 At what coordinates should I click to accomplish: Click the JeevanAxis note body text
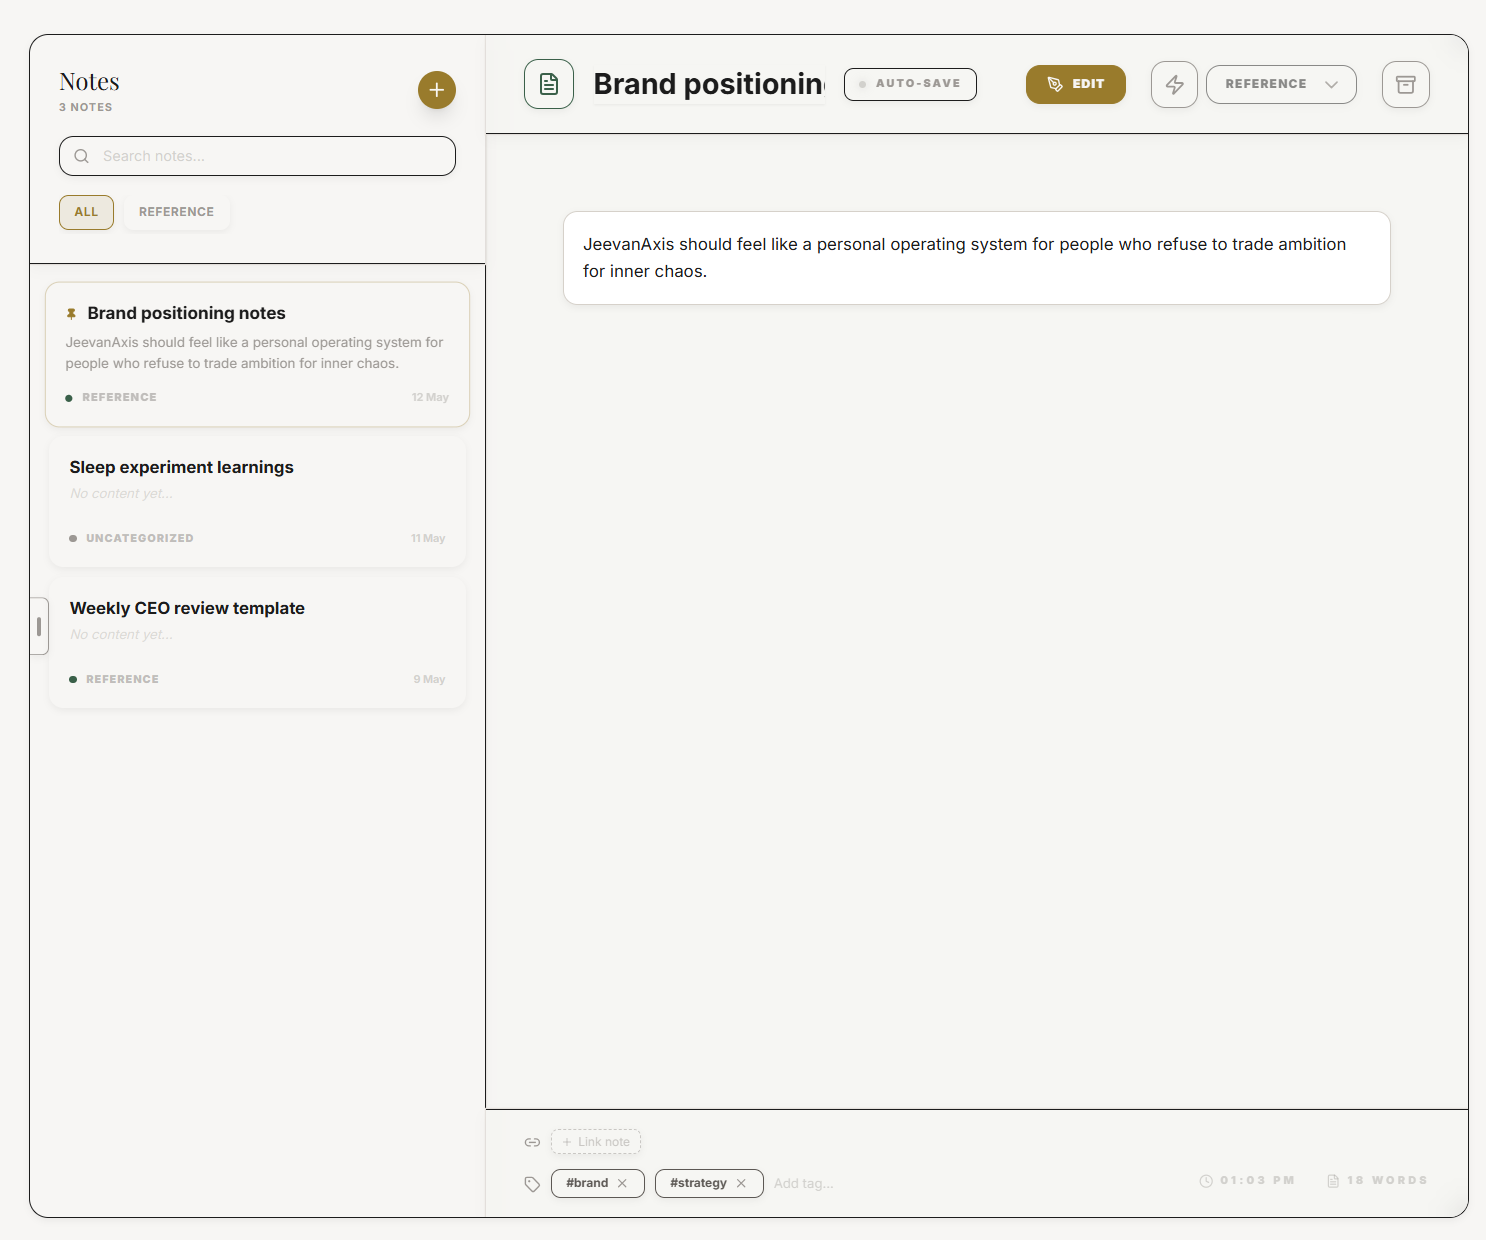click(964, 258)
